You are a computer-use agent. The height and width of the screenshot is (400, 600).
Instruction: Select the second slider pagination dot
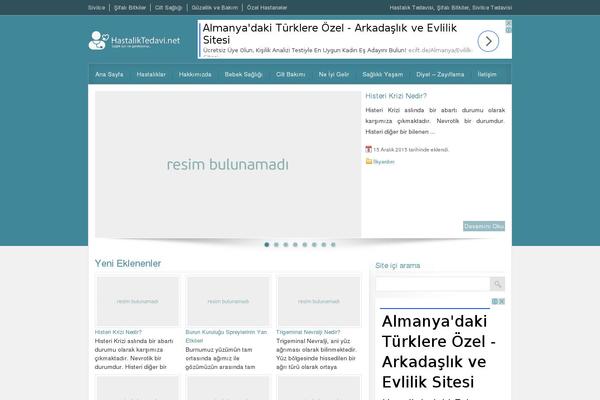(x=277, y=244)
